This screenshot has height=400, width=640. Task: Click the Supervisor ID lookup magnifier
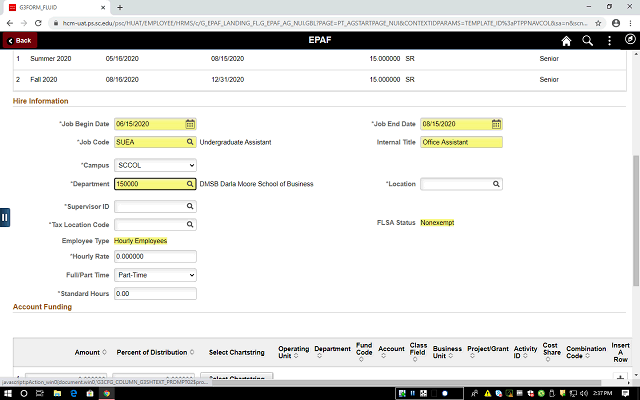pos(190,205)
